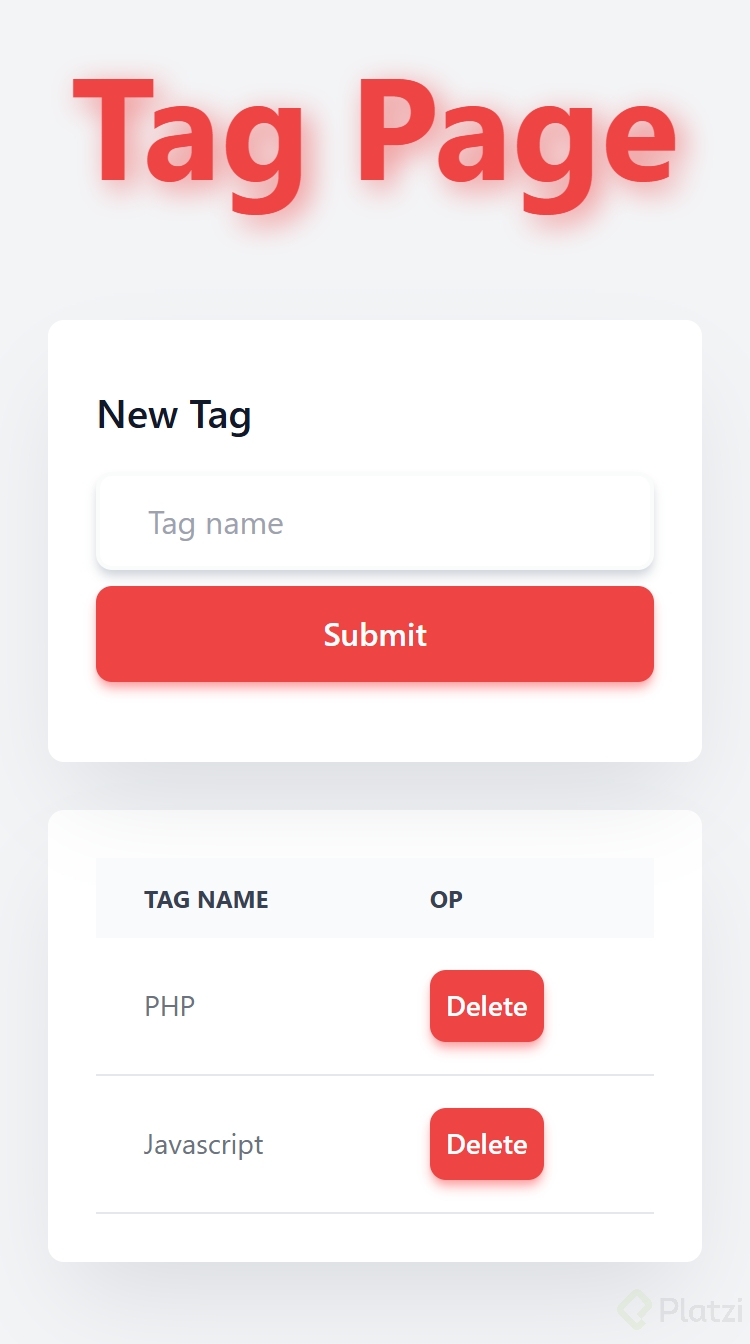Viewport: 750px width, 1344px height.
Task: Click the OP column header
Action: 446,899
